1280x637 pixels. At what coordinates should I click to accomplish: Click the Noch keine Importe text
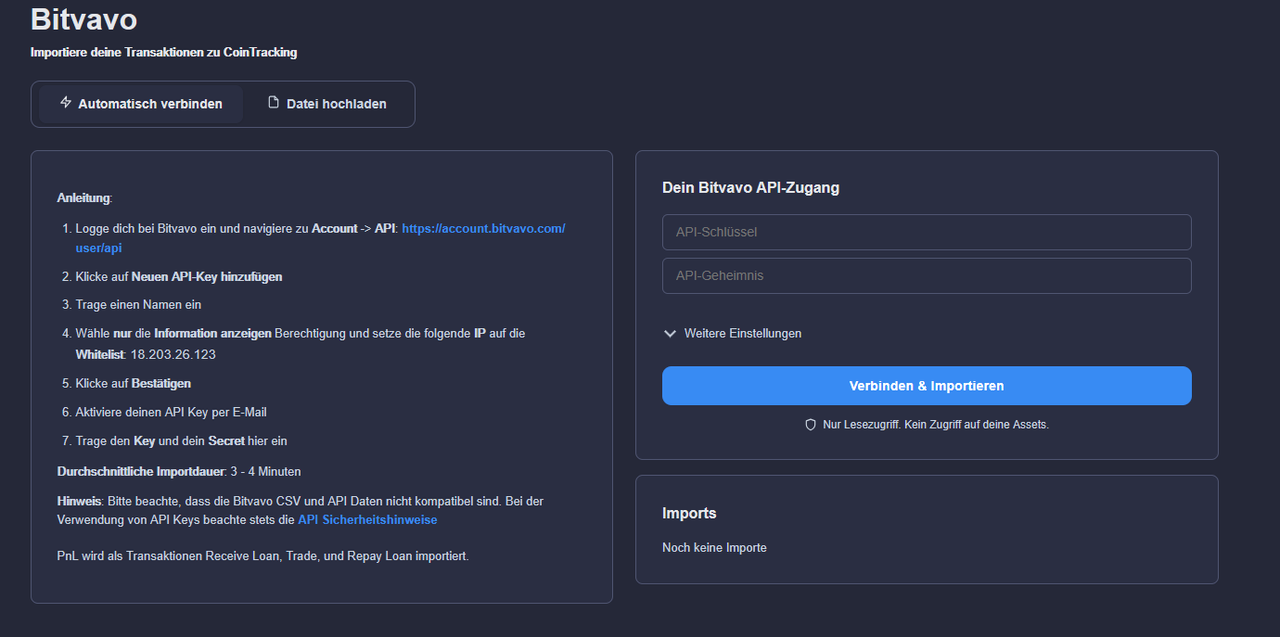[x=714, y=548]
